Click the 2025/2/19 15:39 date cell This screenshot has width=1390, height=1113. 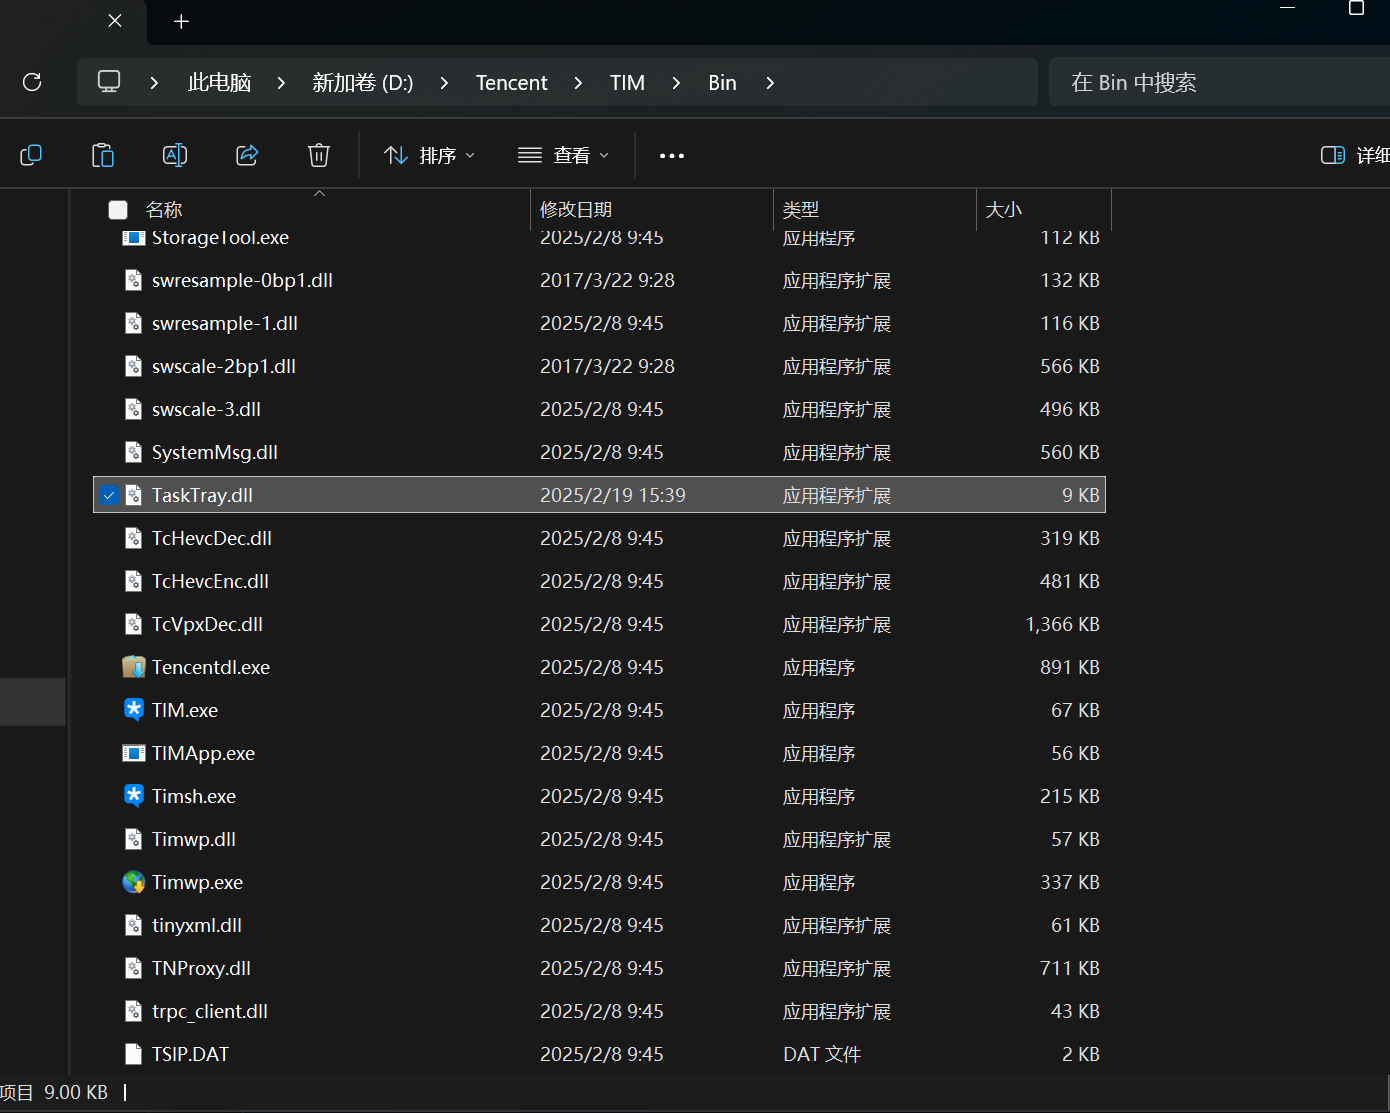(x=613, y=496)
